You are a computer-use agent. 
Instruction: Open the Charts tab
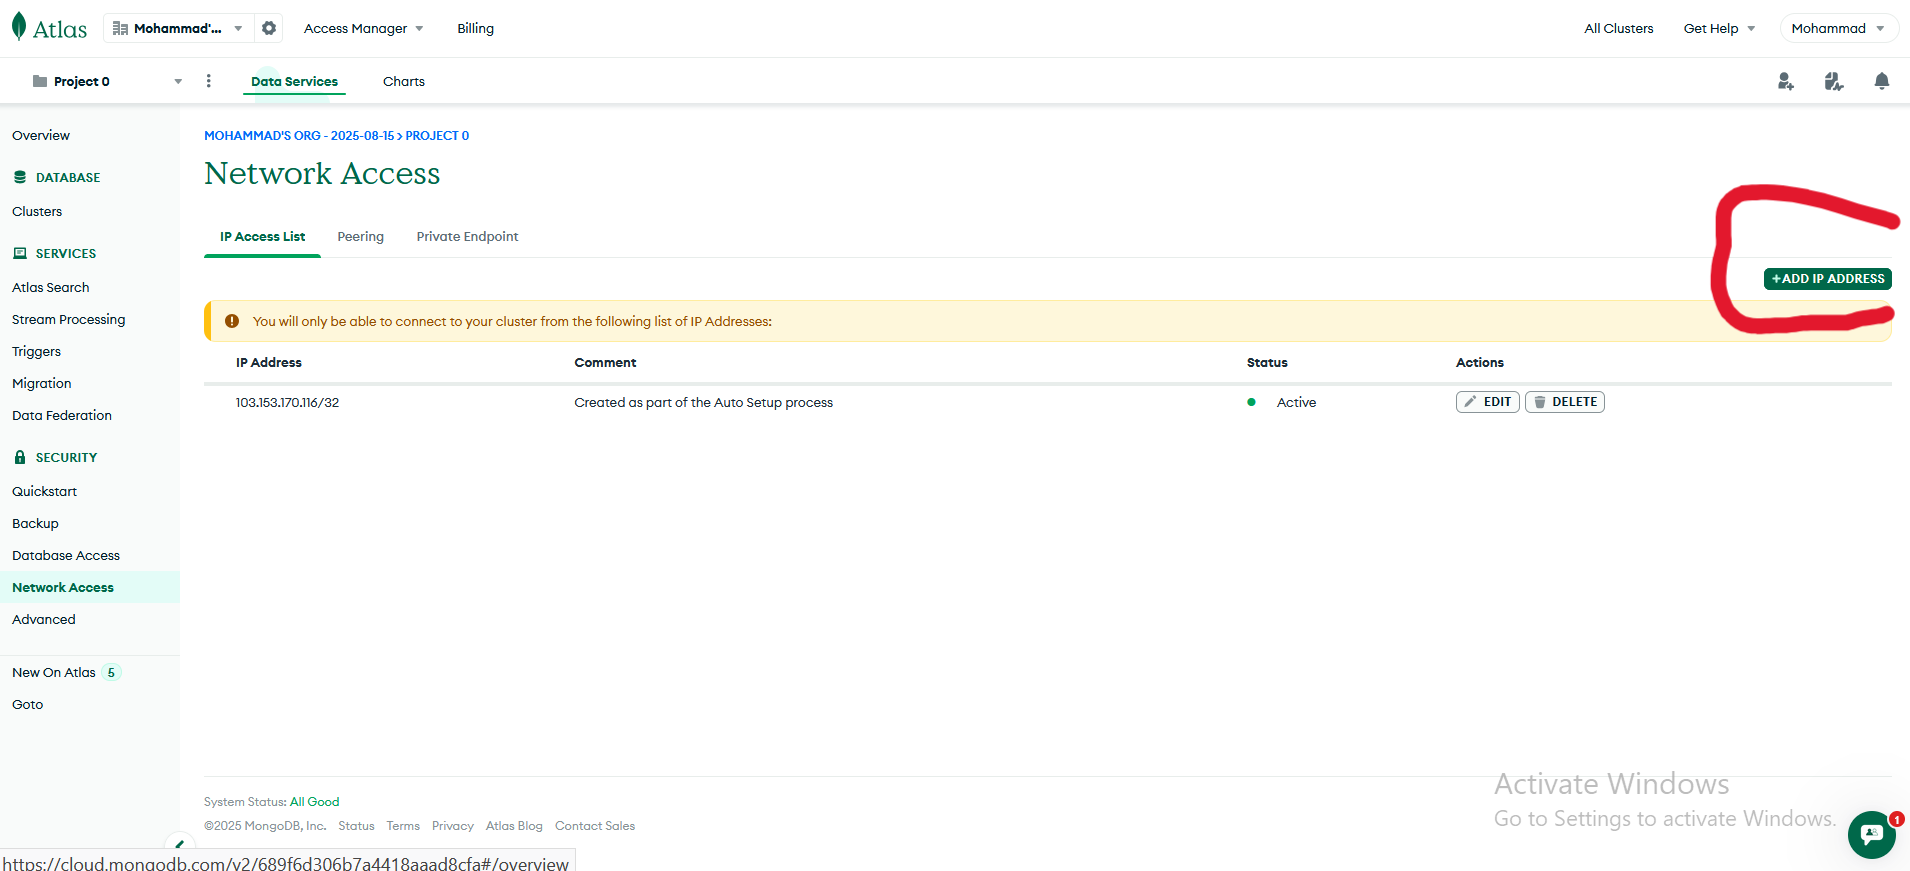pyautogui.click(x=403, y=81)
